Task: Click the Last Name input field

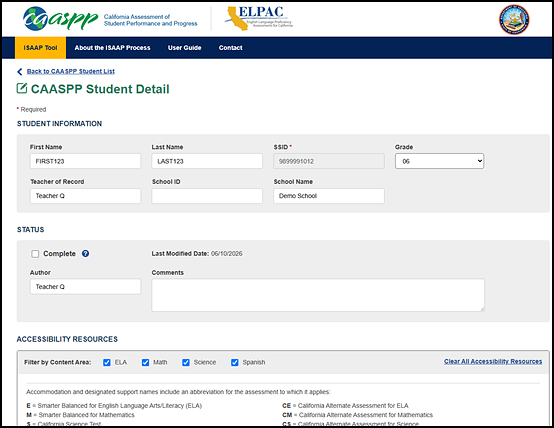Action: 207,161
